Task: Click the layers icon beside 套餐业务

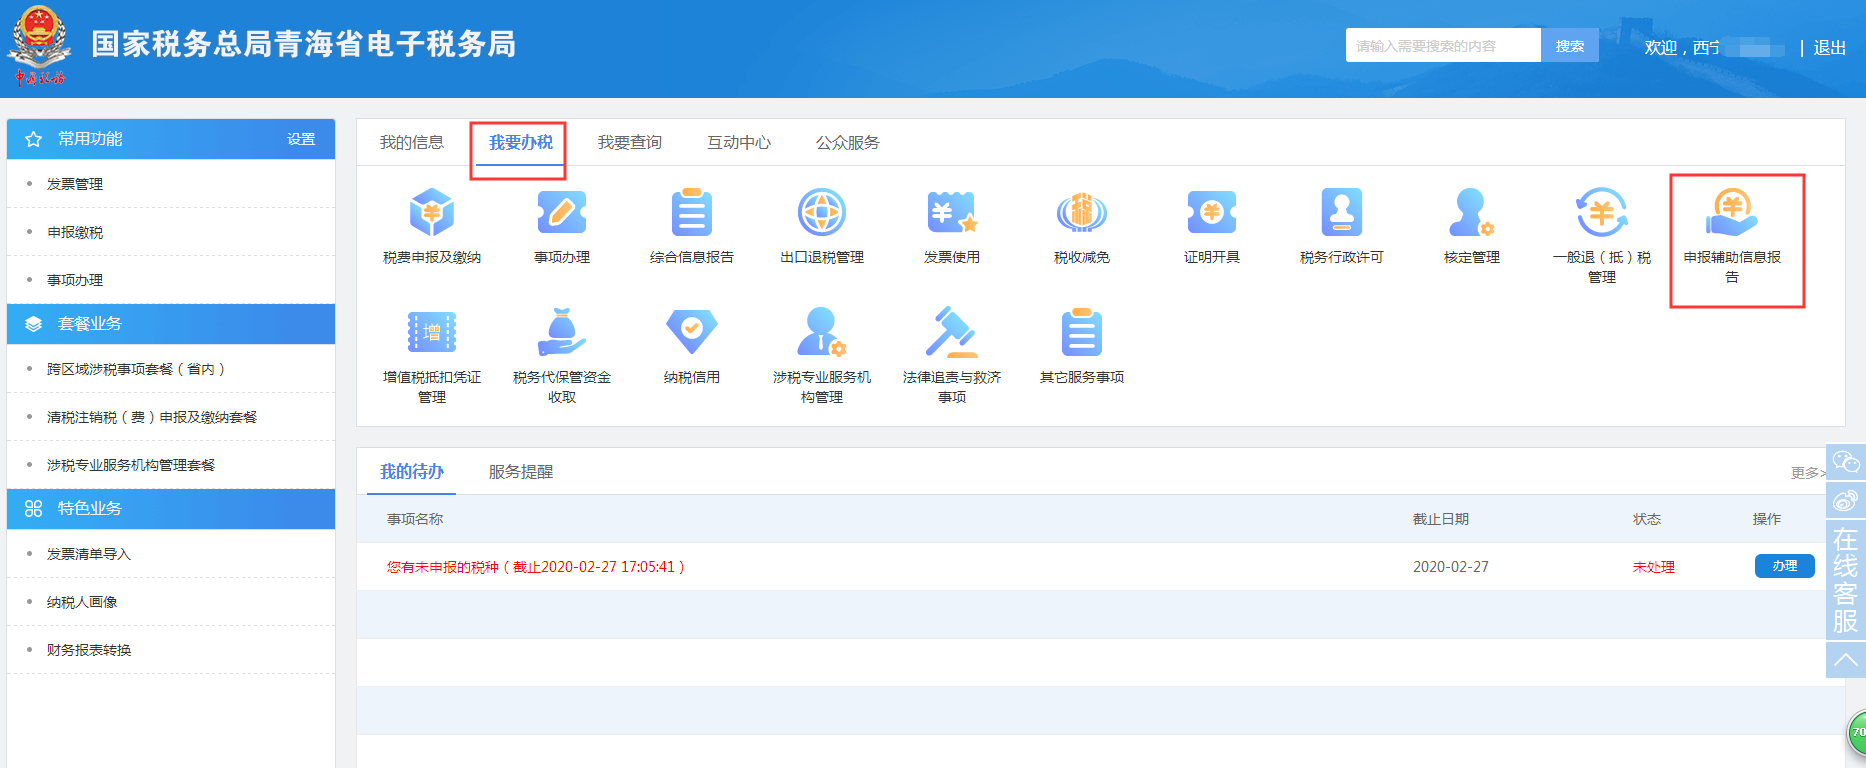Action: coord(33,324)
